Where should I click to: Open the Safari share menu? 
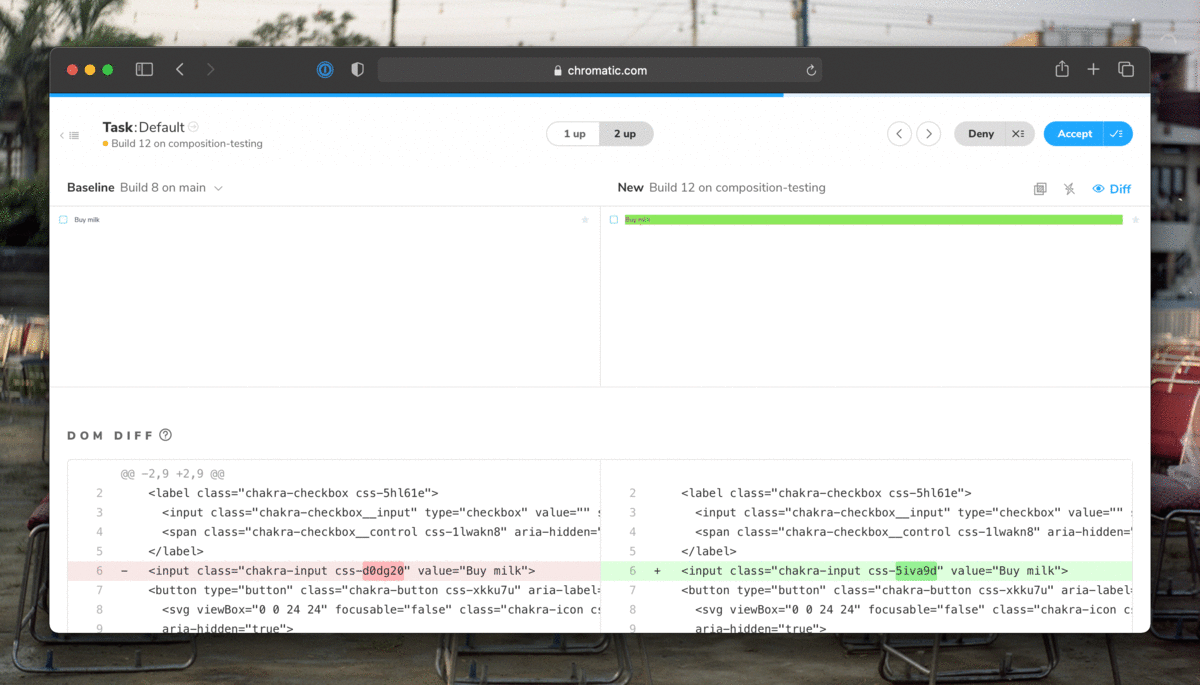point(1062,69)
